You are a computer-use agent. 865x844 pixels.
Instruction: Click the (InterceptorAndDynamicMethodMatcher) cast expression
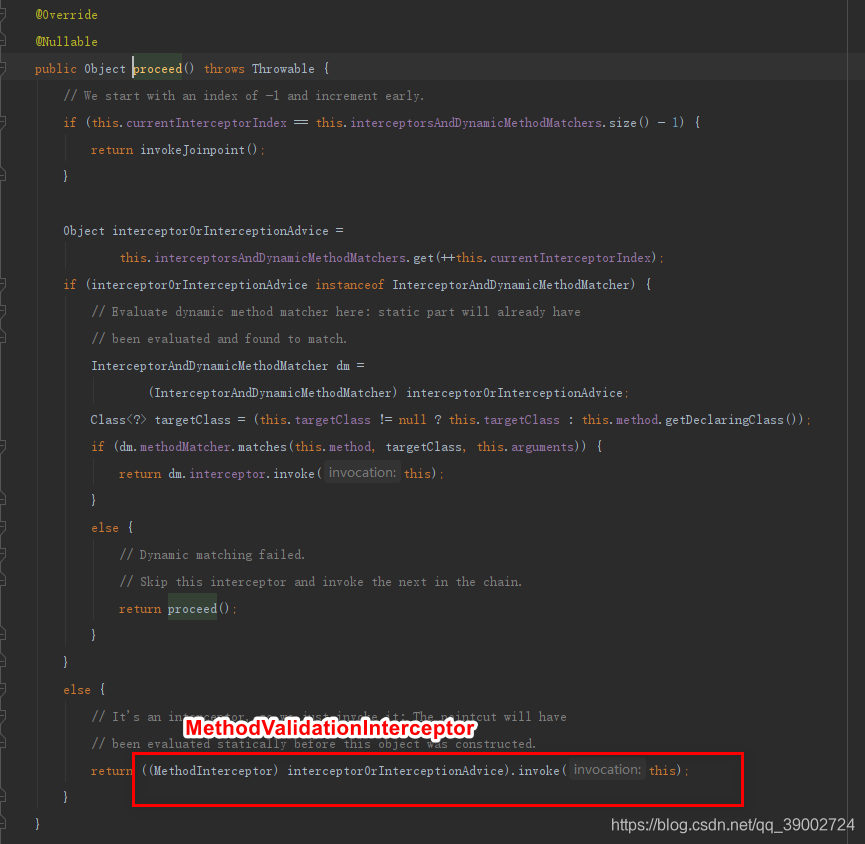click(273, 393)
